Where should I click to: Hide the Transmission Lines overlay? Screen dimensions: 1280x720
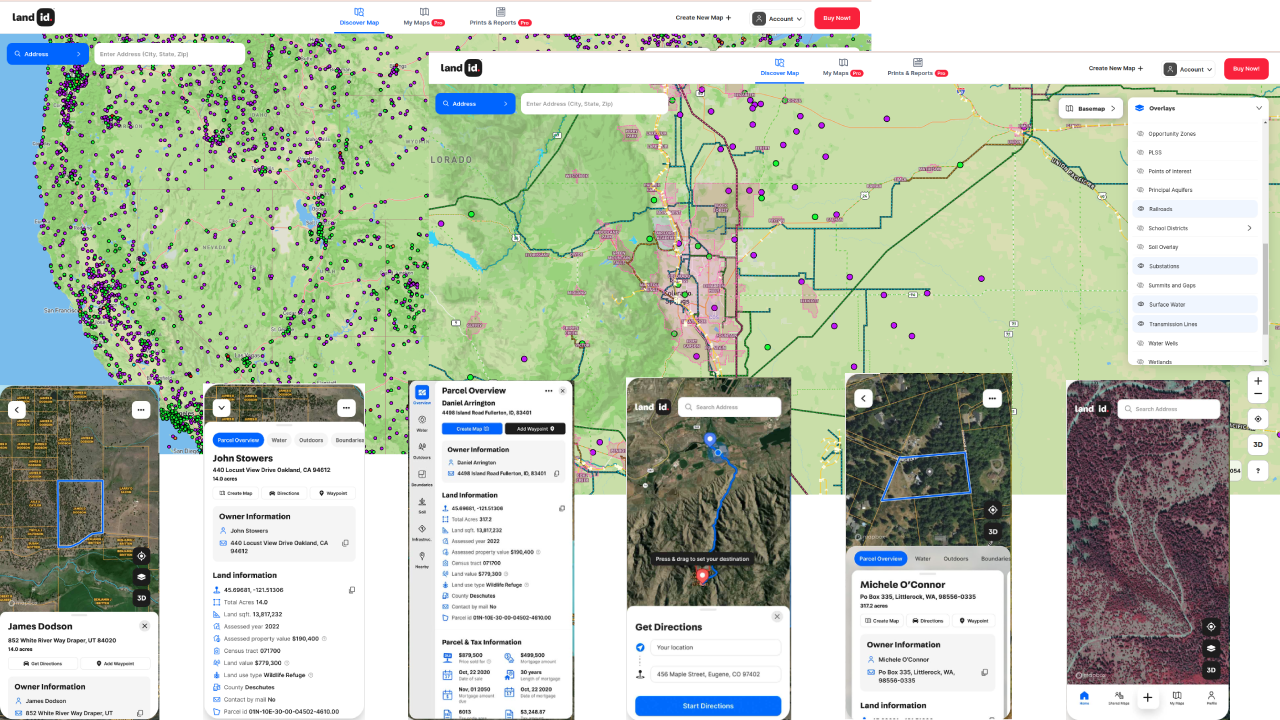[x=1140, y=324]
